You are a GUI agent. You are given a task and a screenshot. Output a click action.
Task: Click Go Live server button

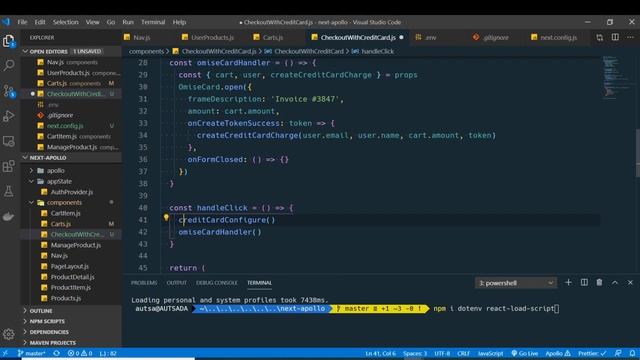tap(524, 353)
